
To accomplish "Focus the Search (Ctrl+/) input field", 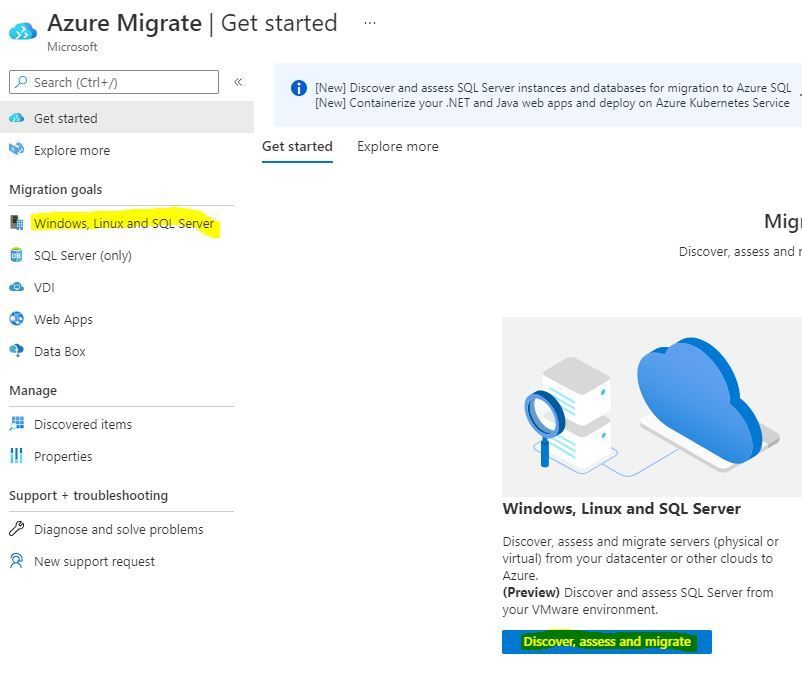I will pos(114,82).
